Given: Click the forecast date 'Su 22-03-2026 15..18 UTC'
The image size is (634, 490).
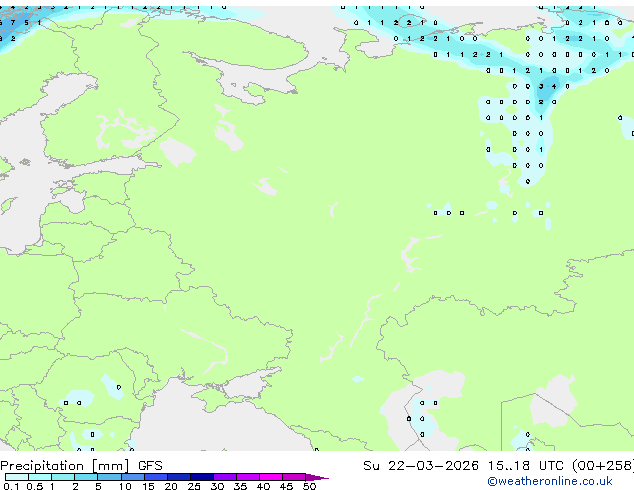Looking at the screenshot, I should 463,465.
